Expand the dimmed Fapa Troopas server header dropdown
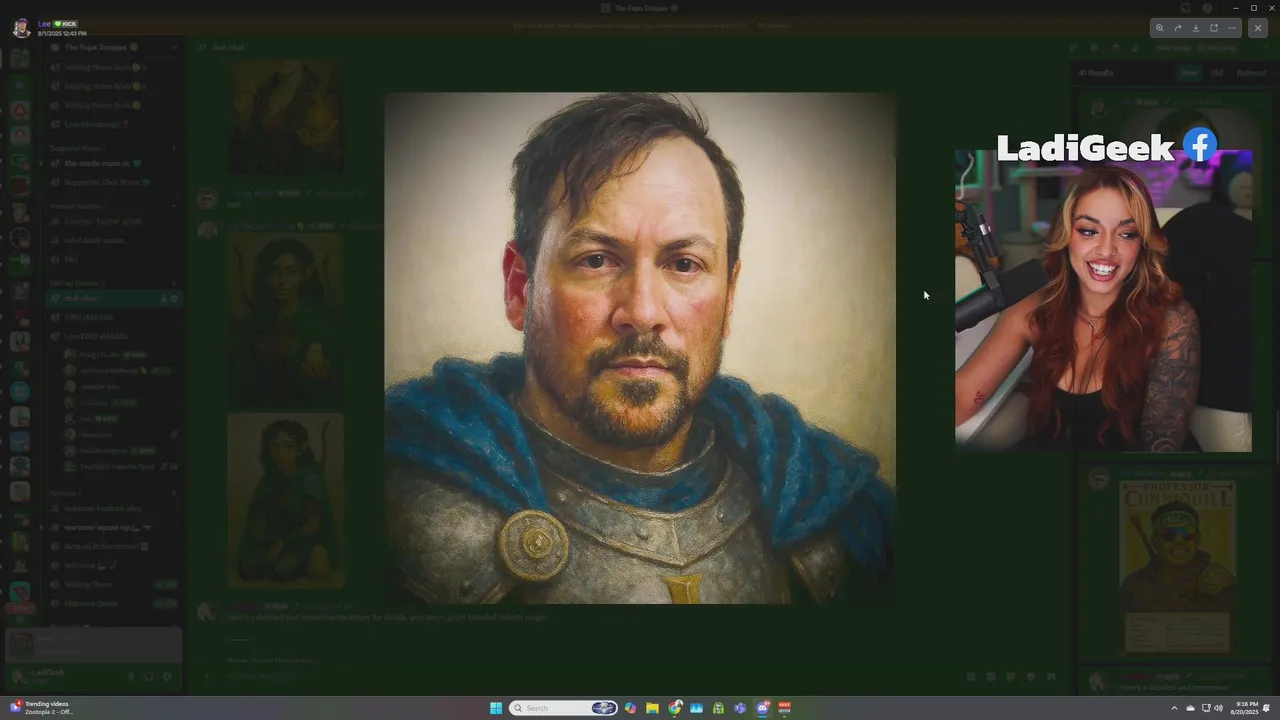Image resolution: width=1280 pixels, height=720 pixels. 173,47
